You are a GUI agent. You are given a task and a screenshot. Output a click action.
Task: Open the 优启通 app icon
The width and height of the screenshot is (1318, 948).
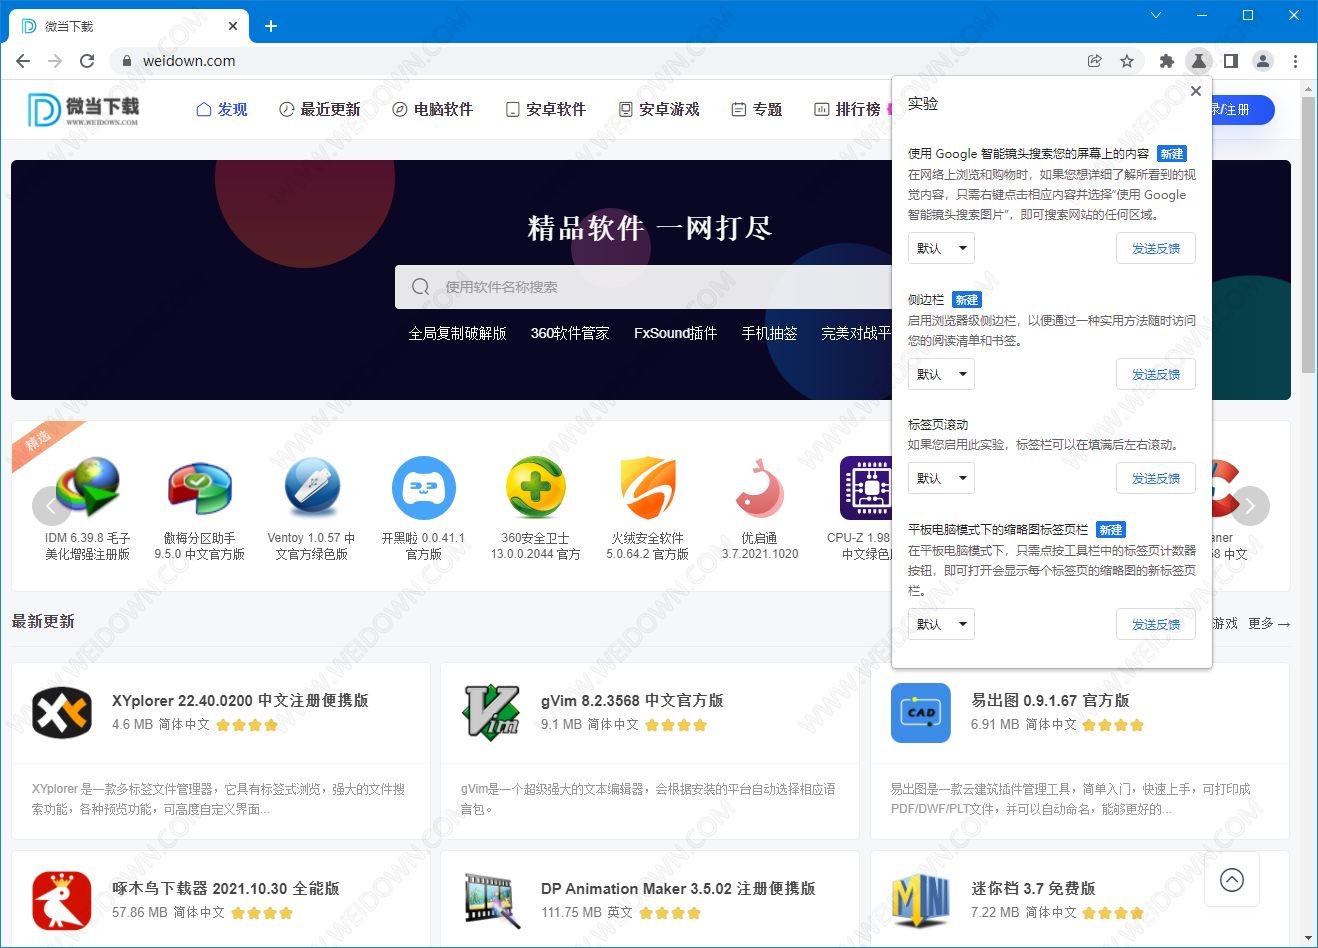coord(760,488)
